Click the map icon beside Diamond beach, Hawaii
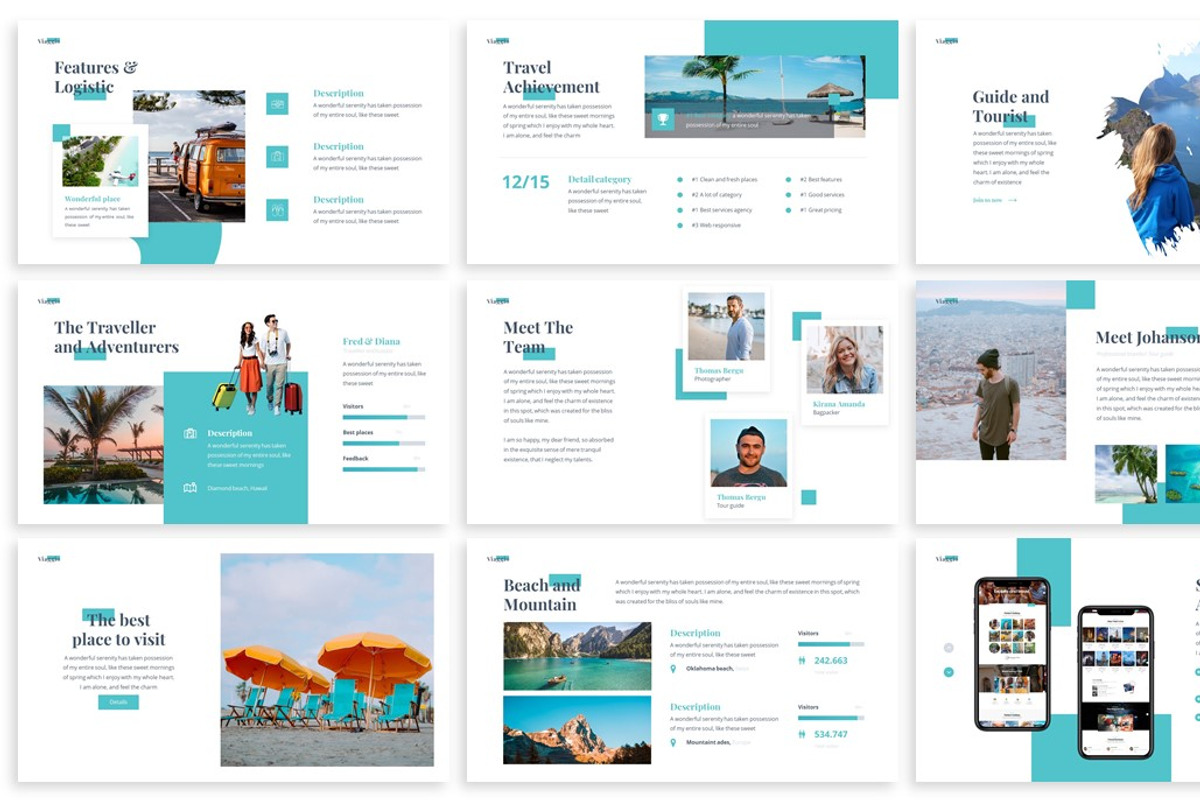 click(x=190, y=488)
